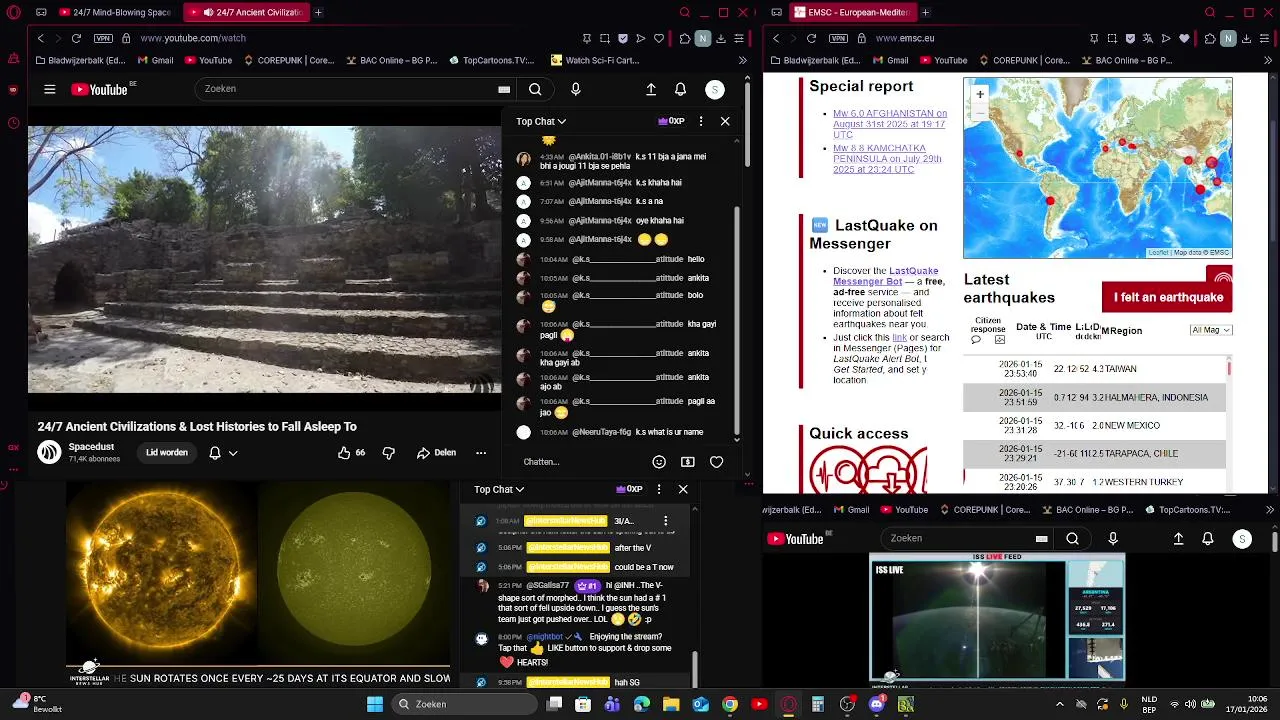Open Bladwijzerbalk bookmarks folder in EMSC window
The width and height of the screenshot is (1280, 720).
tap(812, 60)
